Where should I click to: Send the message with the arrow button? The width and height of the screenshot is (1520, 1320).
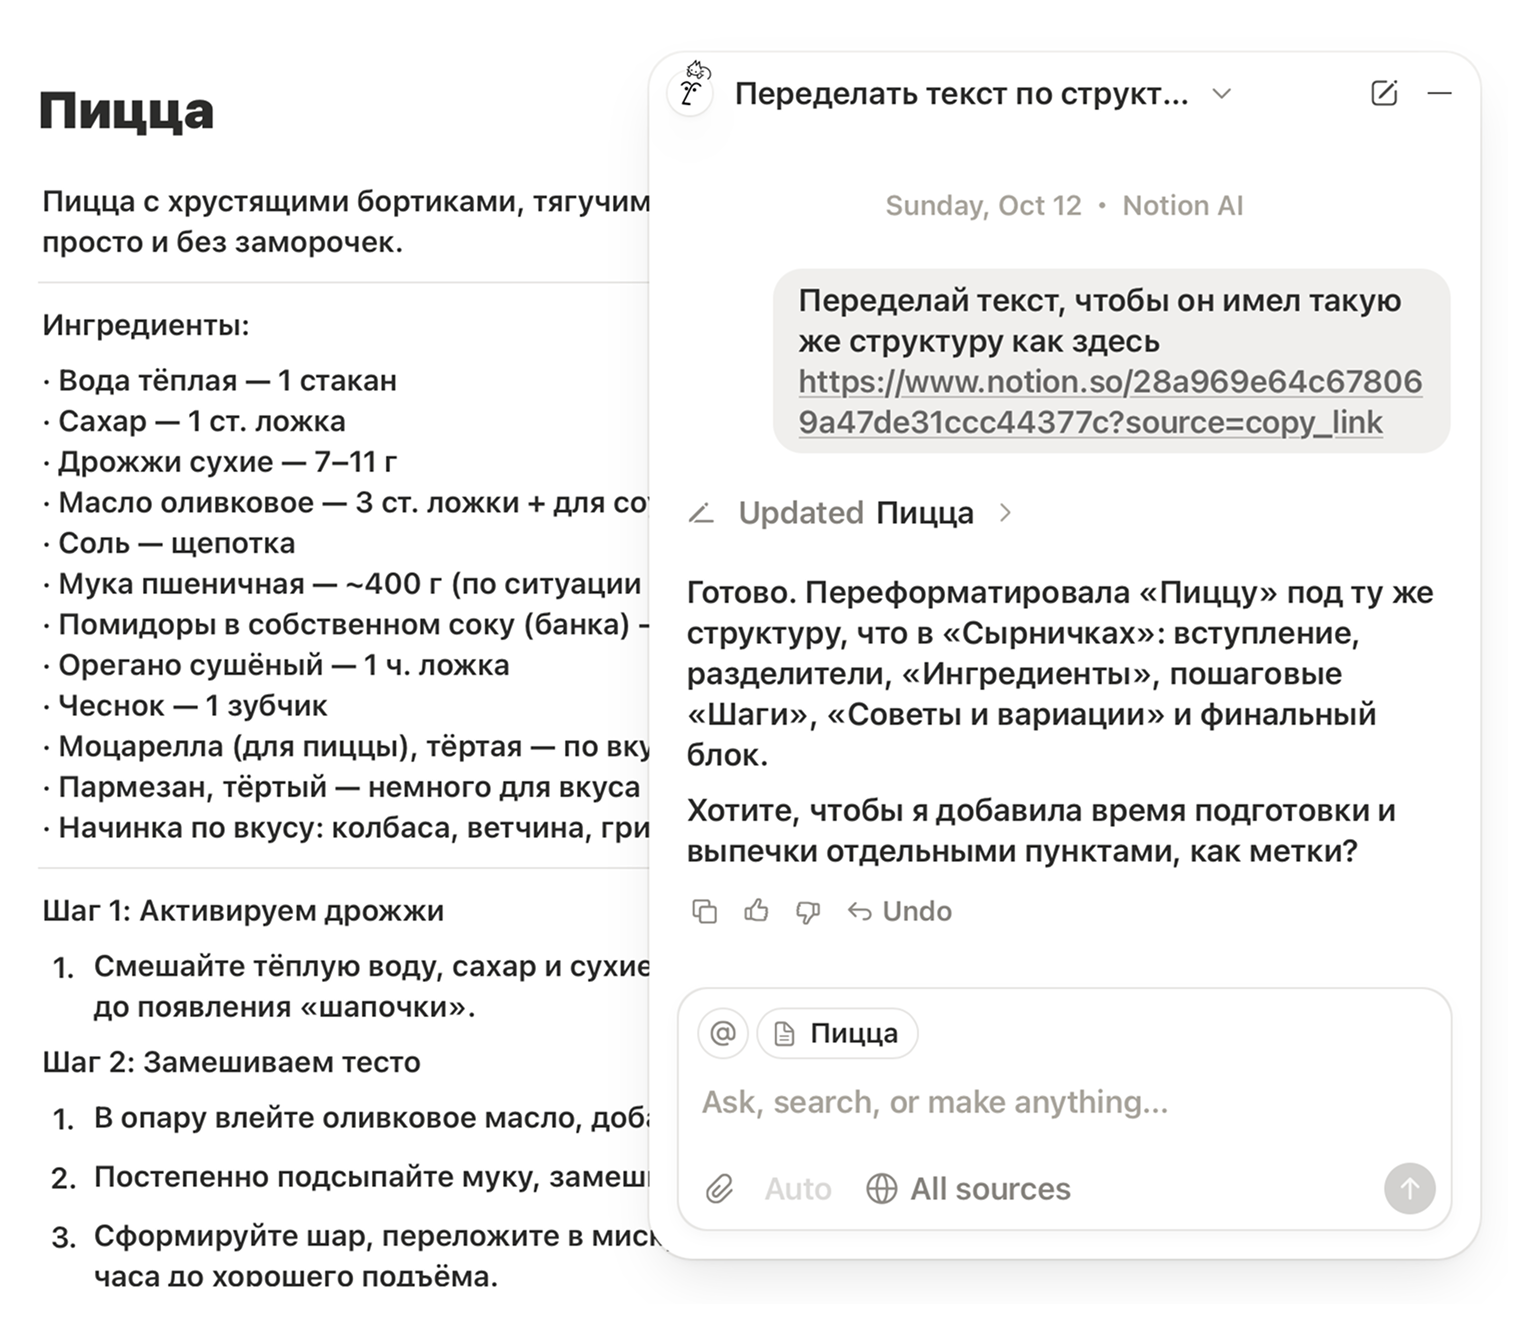point(1410,1189)
